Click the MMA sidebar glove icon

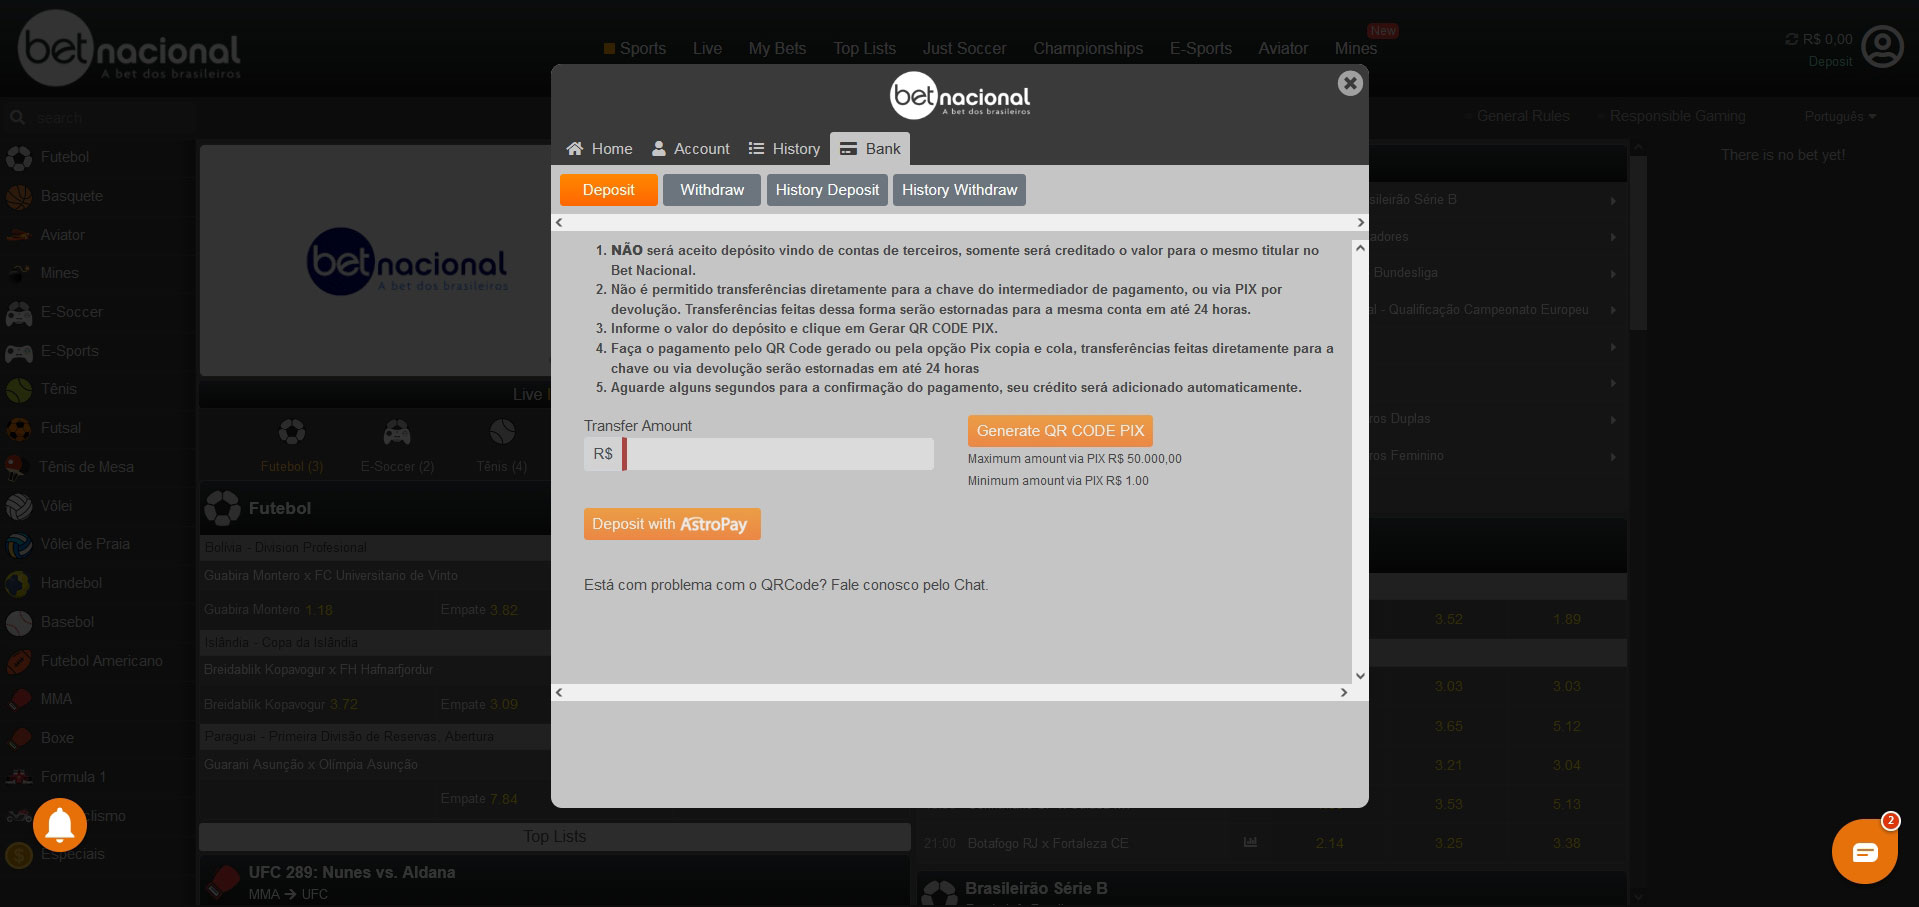point(19,700)
